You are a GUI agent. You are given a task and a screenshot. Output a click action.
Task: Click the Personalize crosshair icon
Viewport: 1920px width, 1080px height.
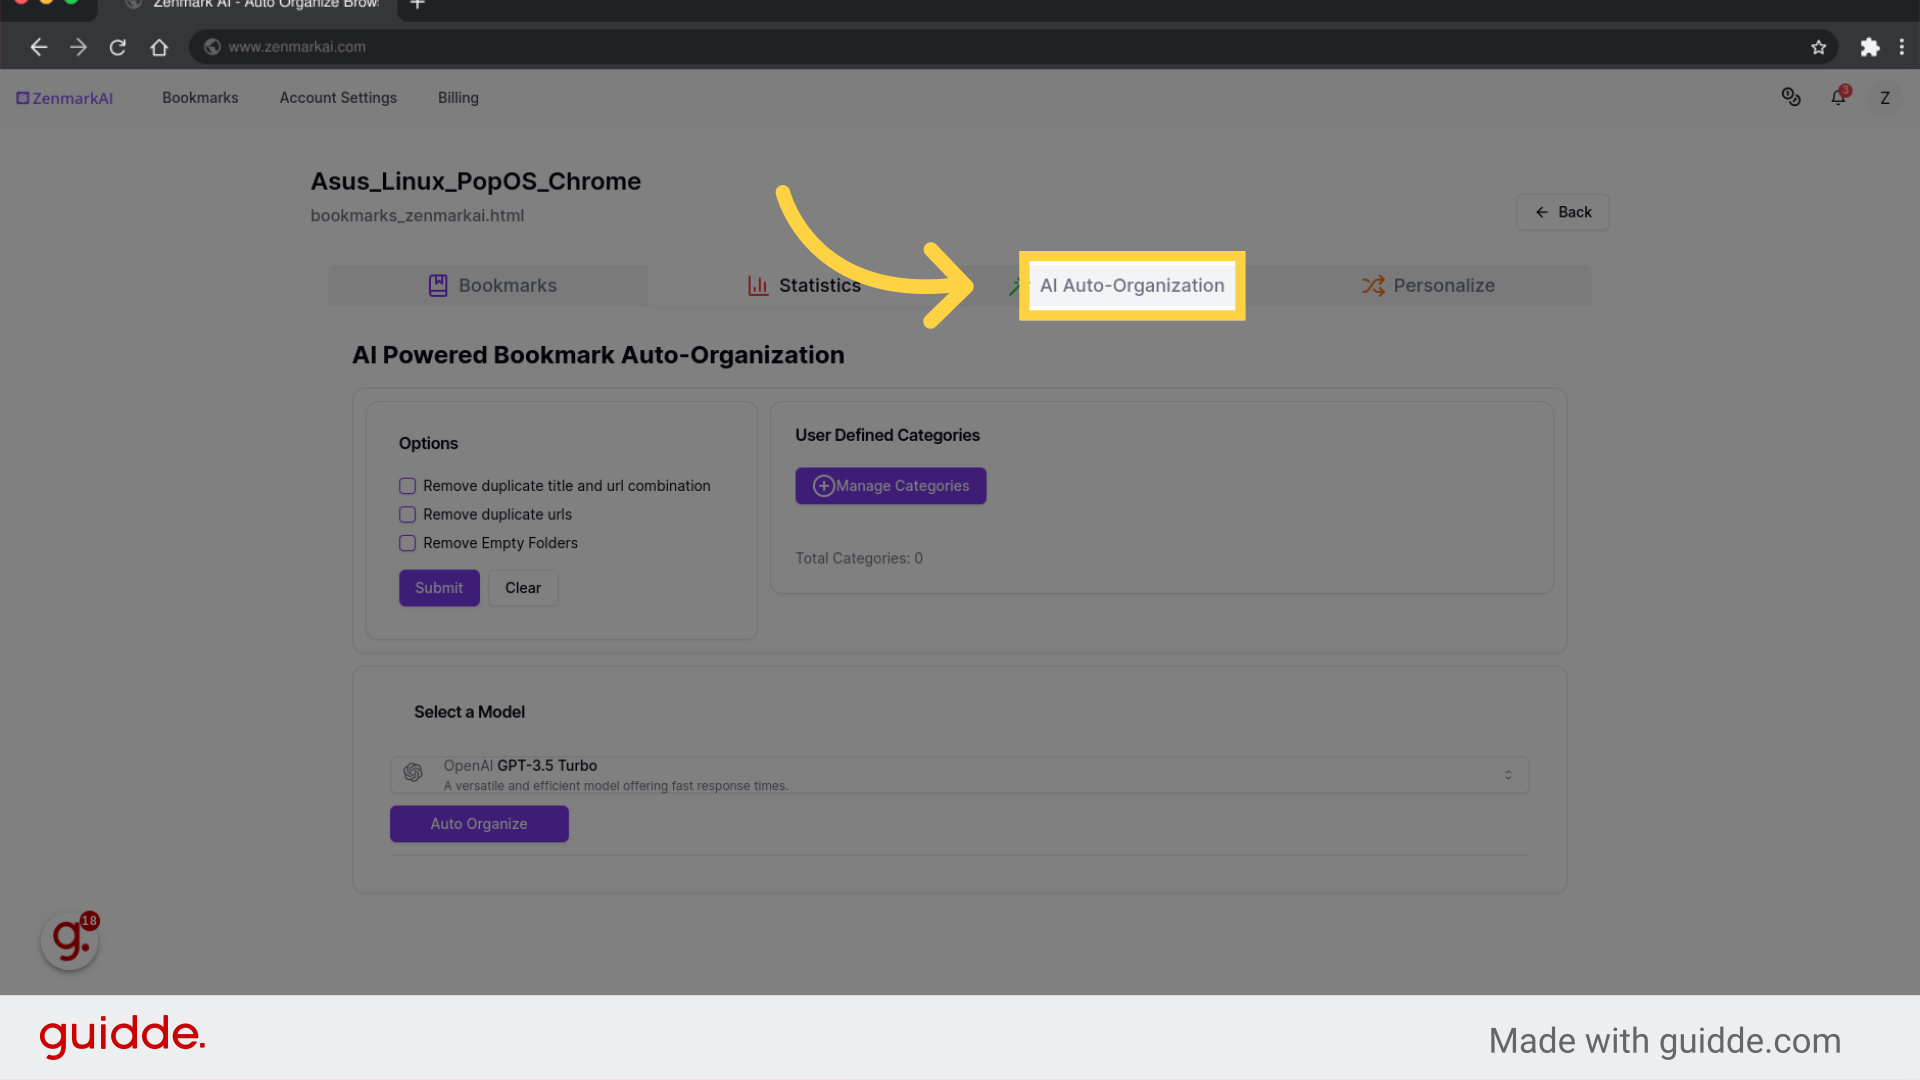click(x=1373, y=285)
